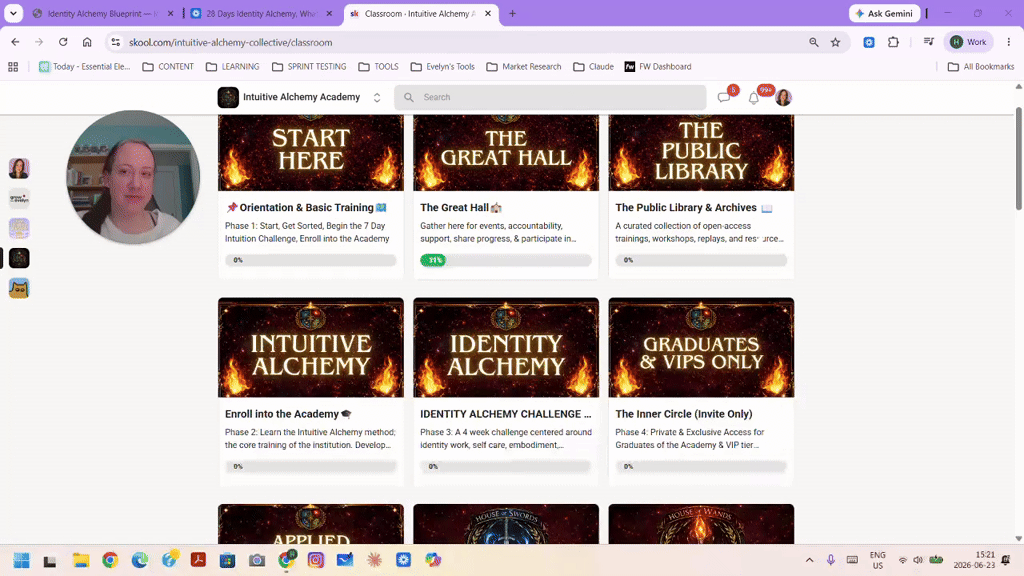Screen dimensions: 1024x576
Task: Open the blue extension icon in toolbar
Action: click(x=869, y=42)
